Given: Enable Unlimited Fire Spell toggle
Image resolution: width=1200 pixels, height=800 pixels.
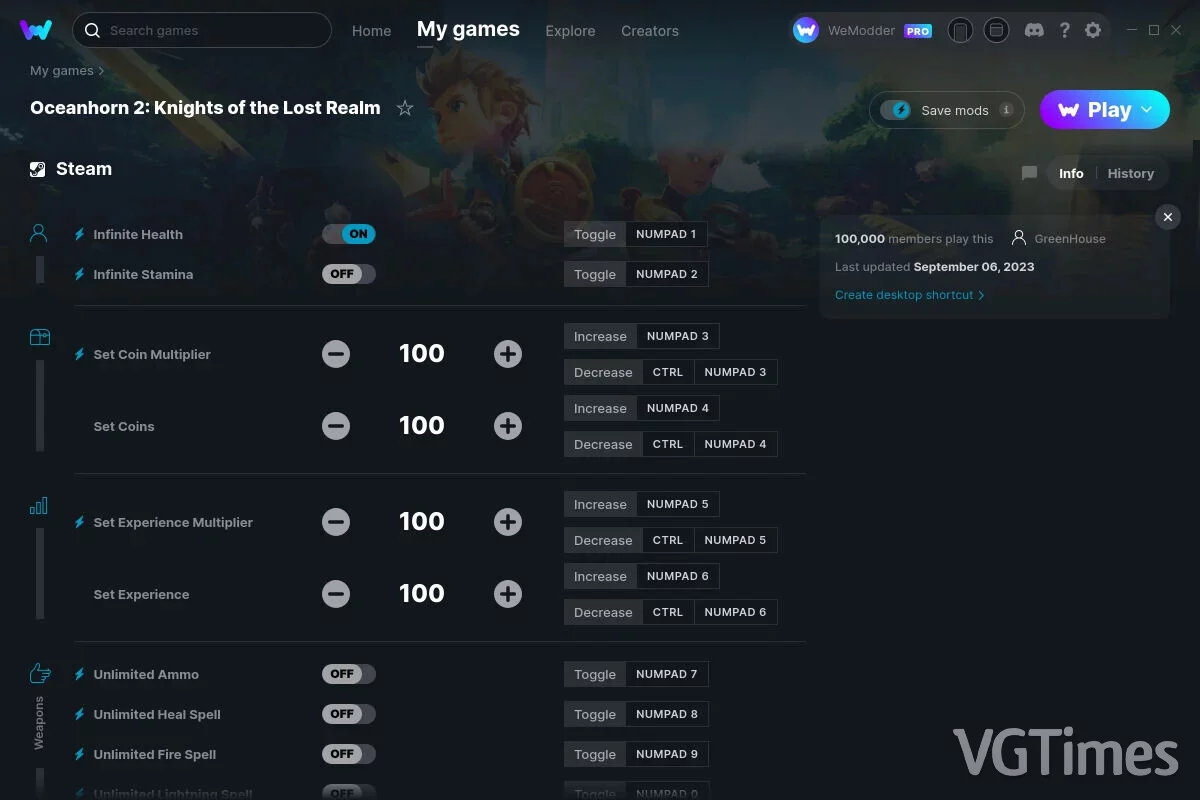Looking at the screenshot, I should (x=349, y=754).
